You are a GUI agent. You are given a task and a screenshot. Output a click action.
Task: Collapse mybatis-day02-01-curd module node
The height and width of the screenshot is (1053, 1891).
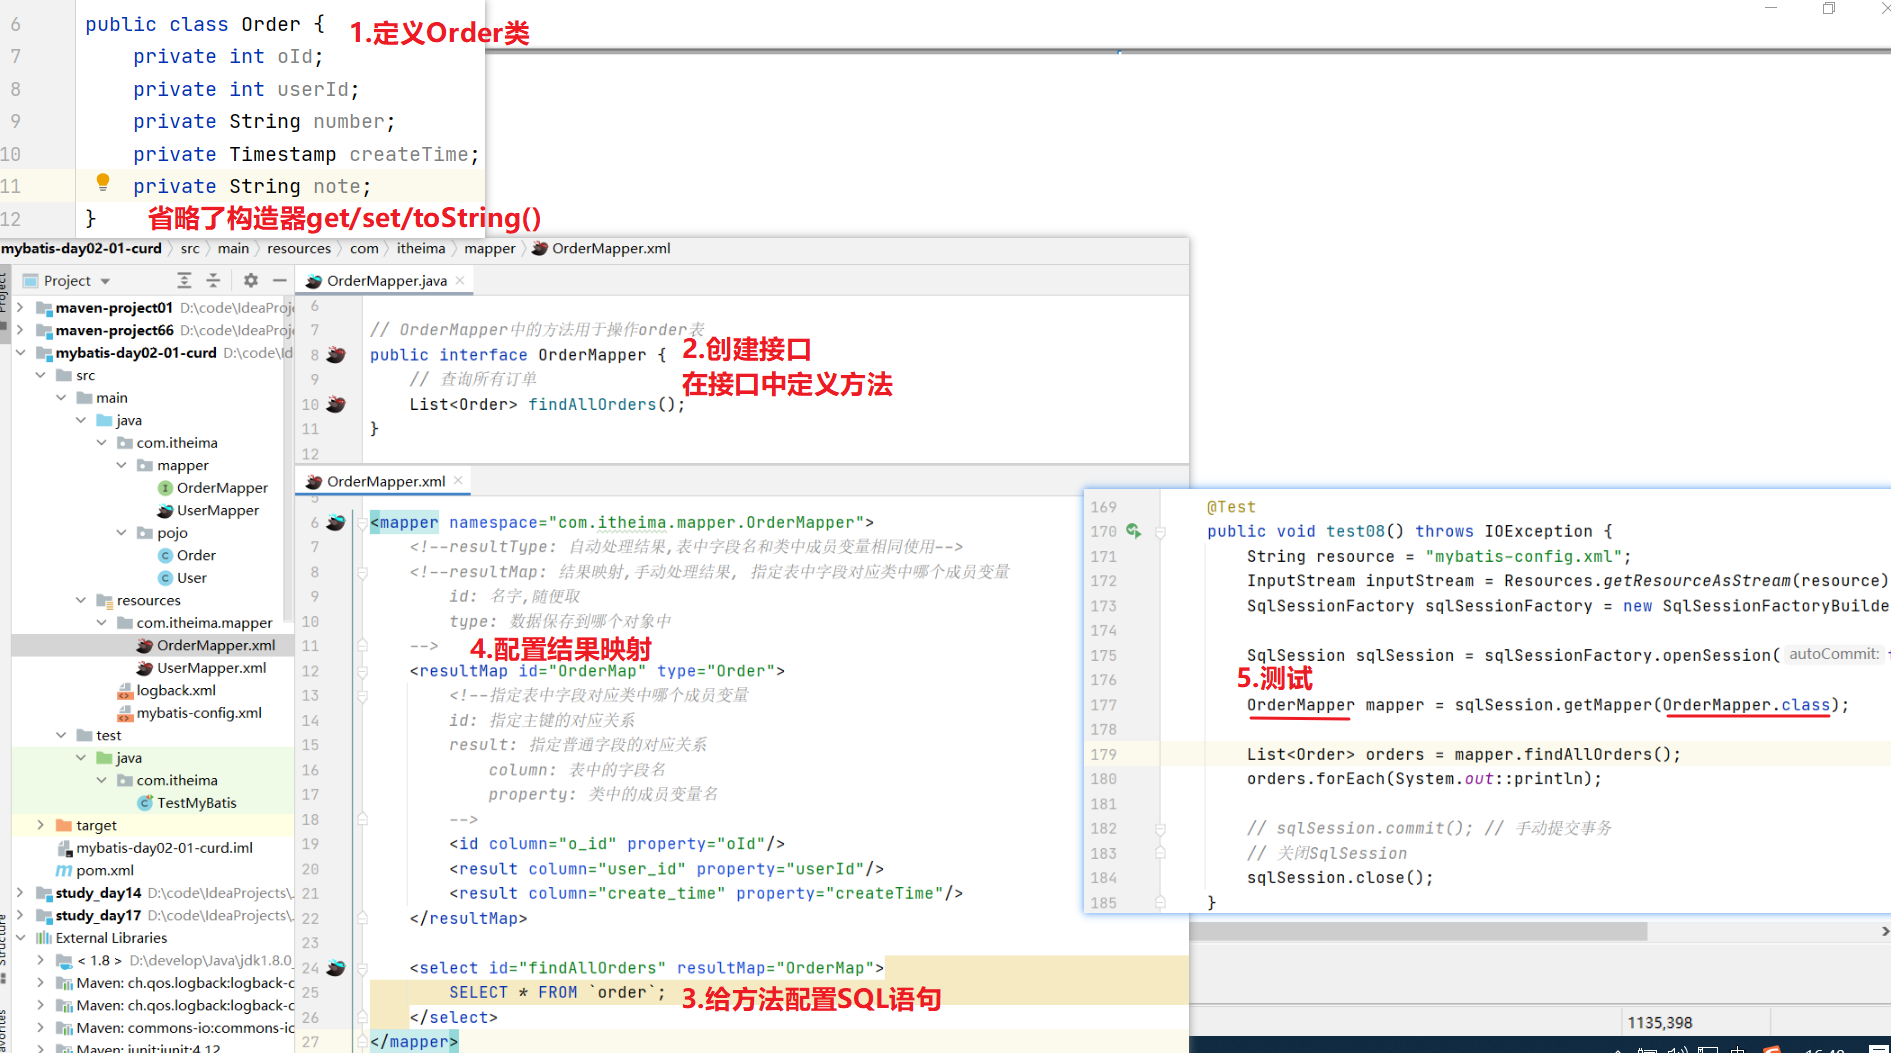click(20, 353)
